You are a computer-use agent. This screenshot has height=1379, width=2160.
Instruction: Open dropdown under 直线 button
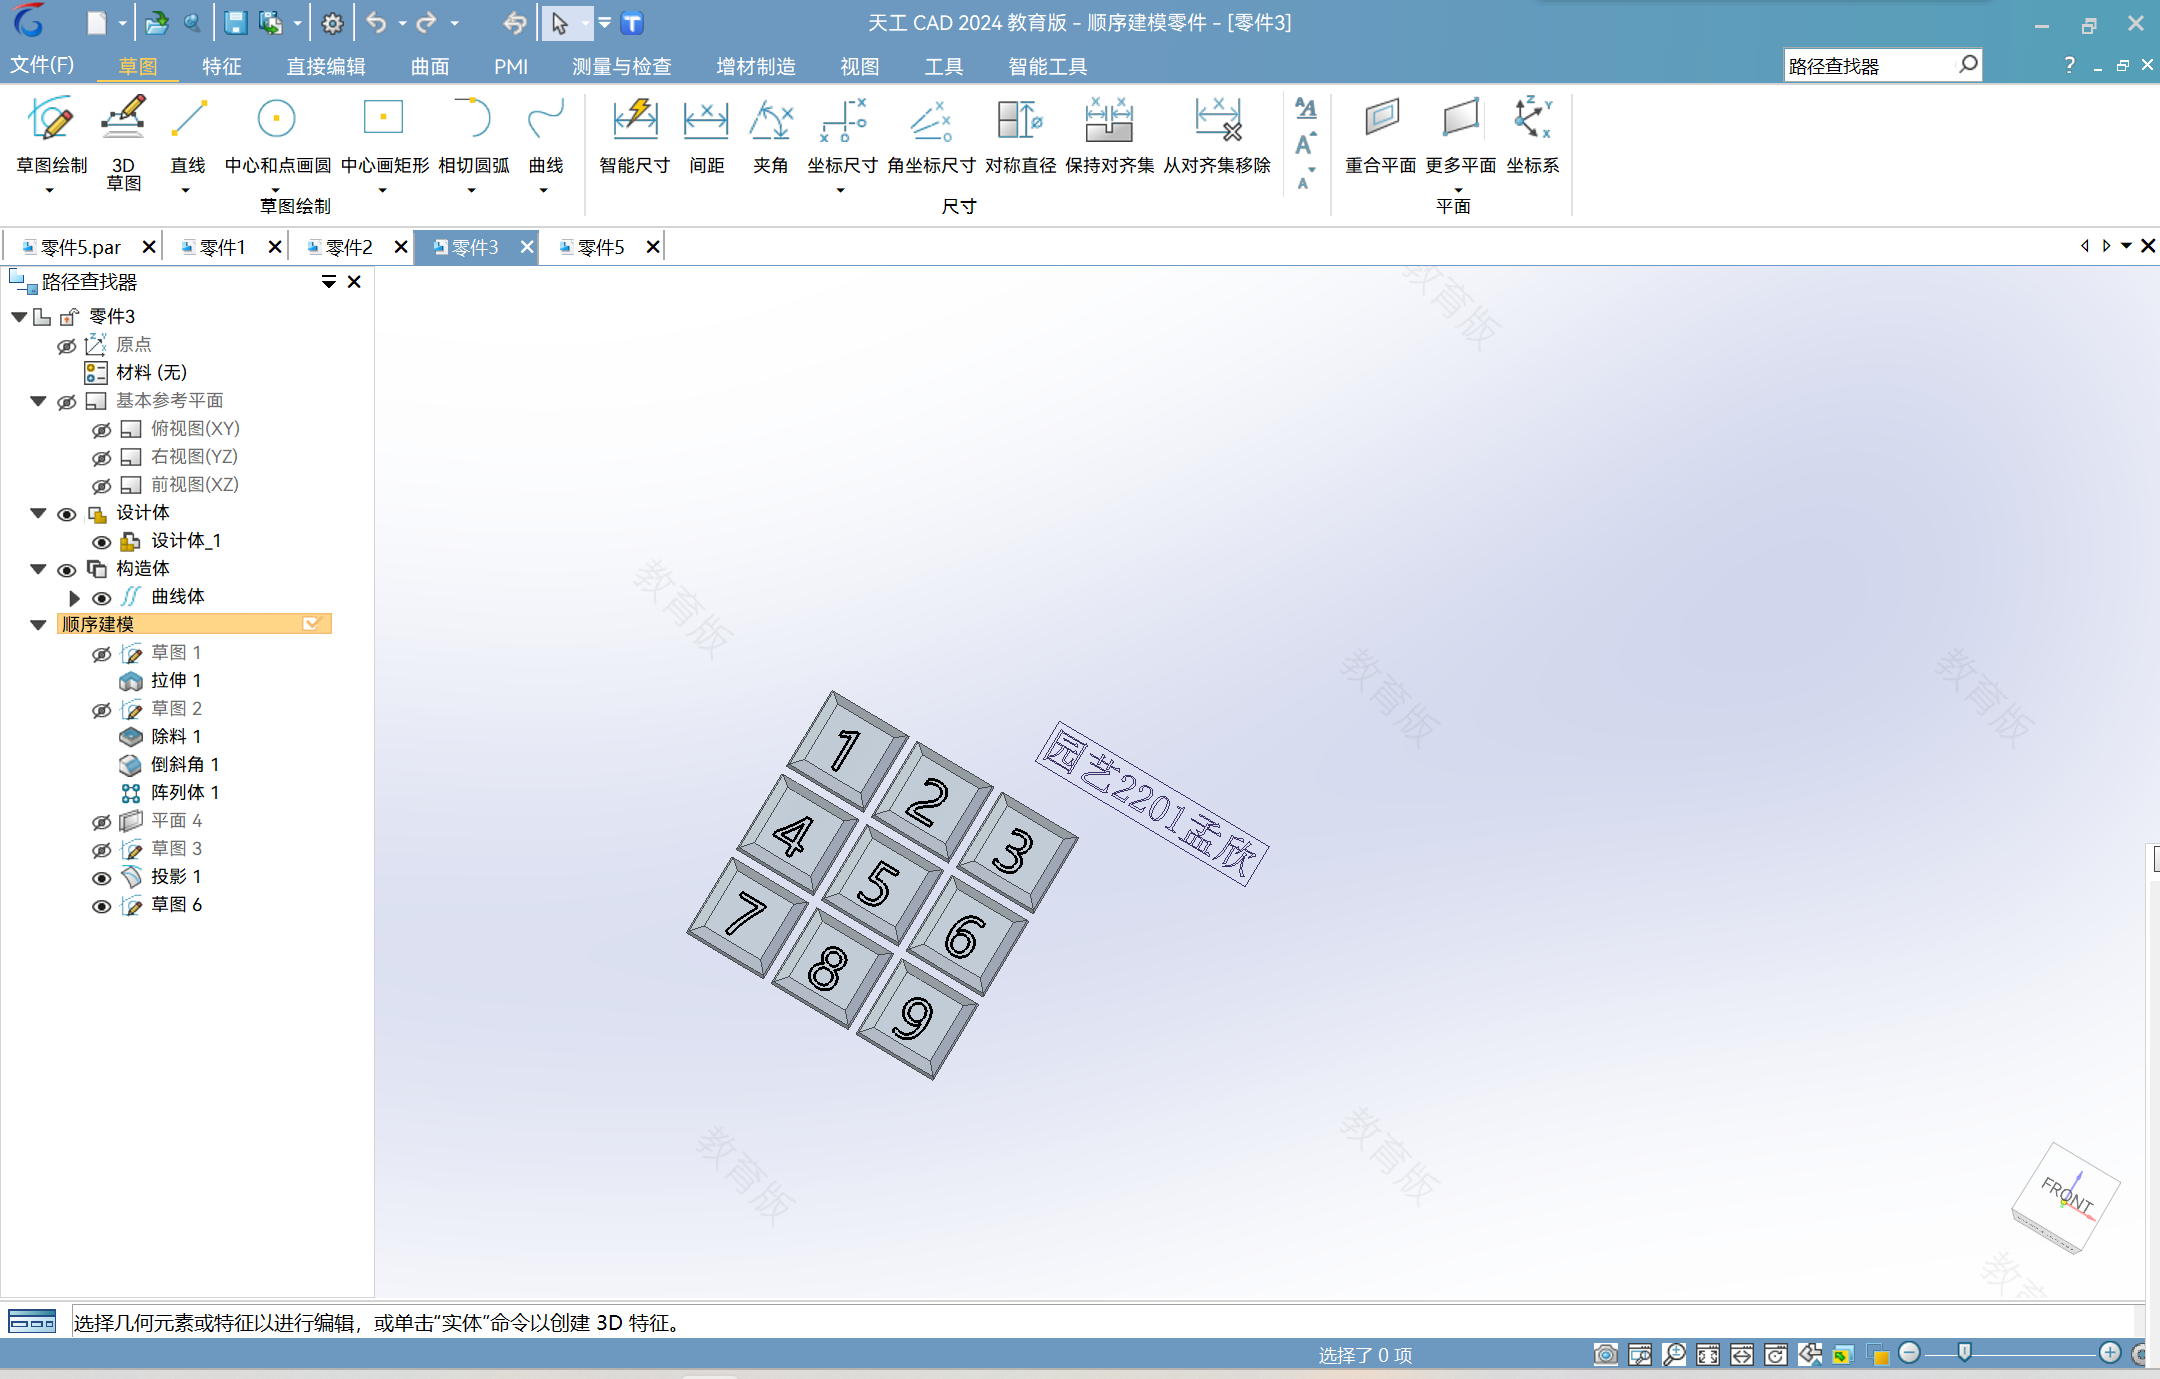[185, 190]
